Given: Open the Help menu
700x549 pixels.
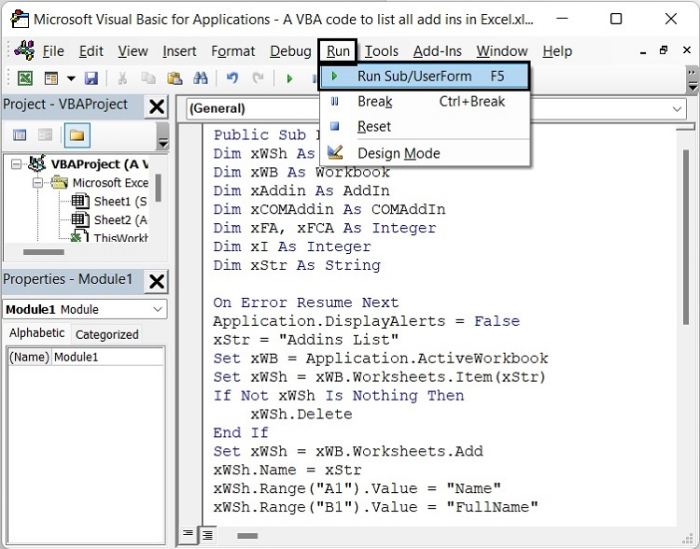Looking at the screenshot, I should pos(557,51).
